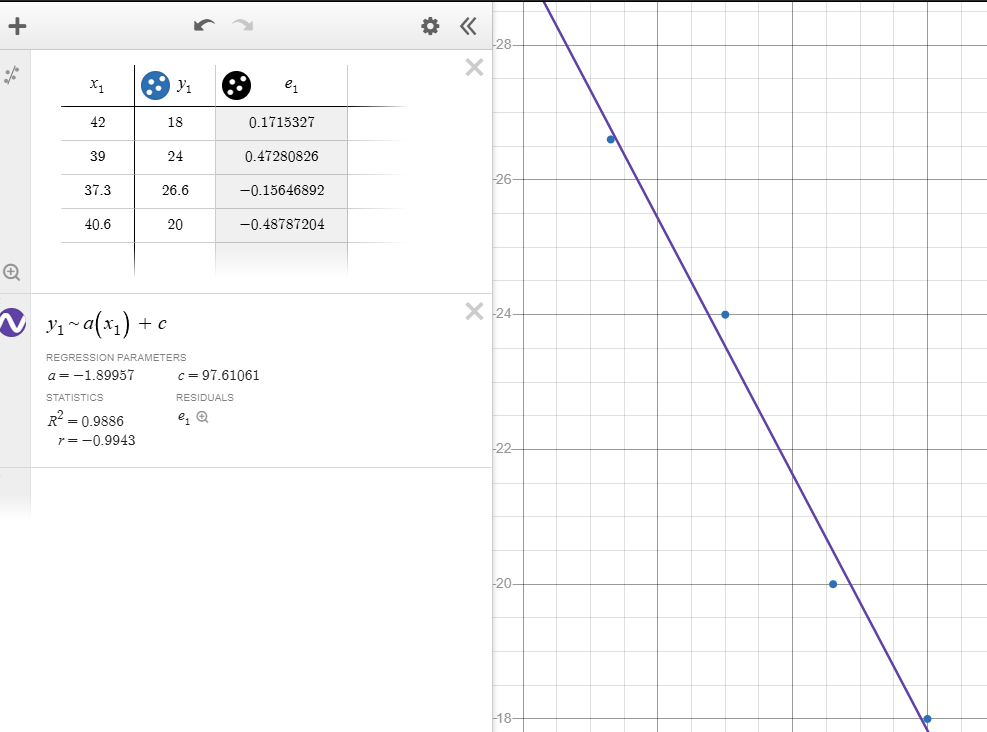
Task: Click the RESIDUALS heading
Action: pos(205,398)
